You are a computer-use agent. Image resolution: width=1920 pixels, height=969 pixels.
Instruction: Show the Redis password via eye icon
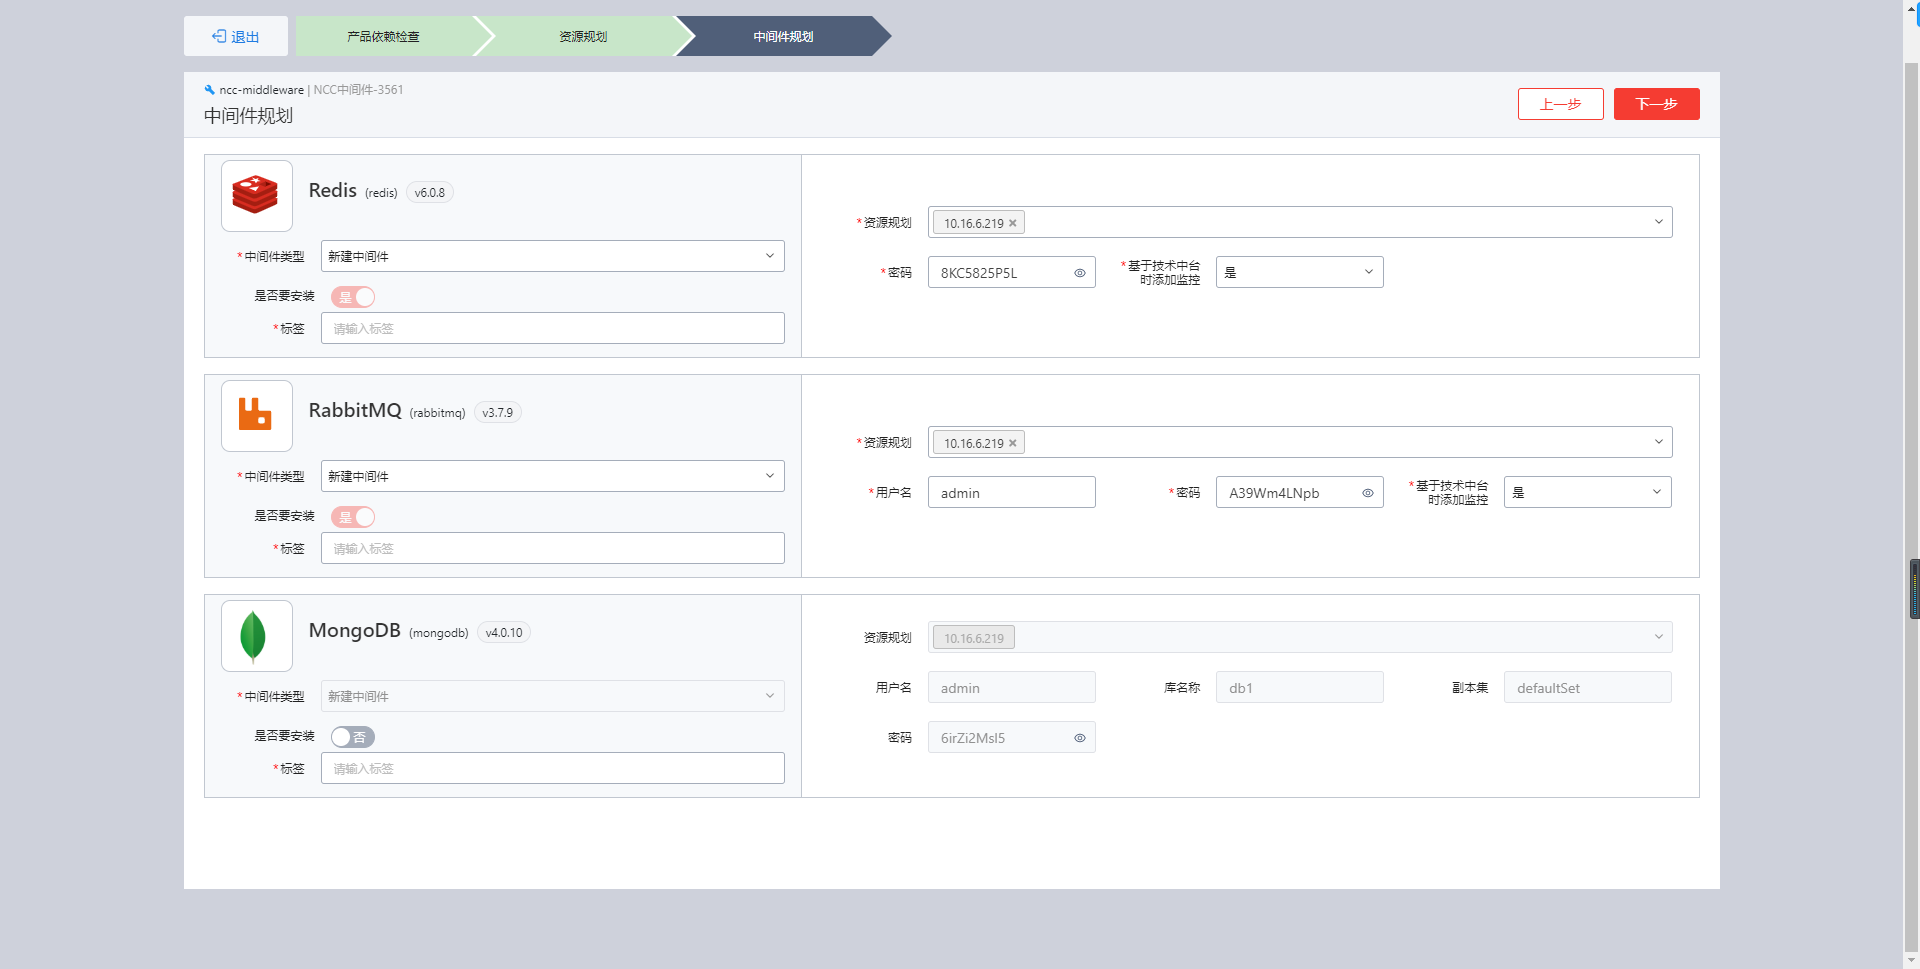click(x=1080, y=273)
